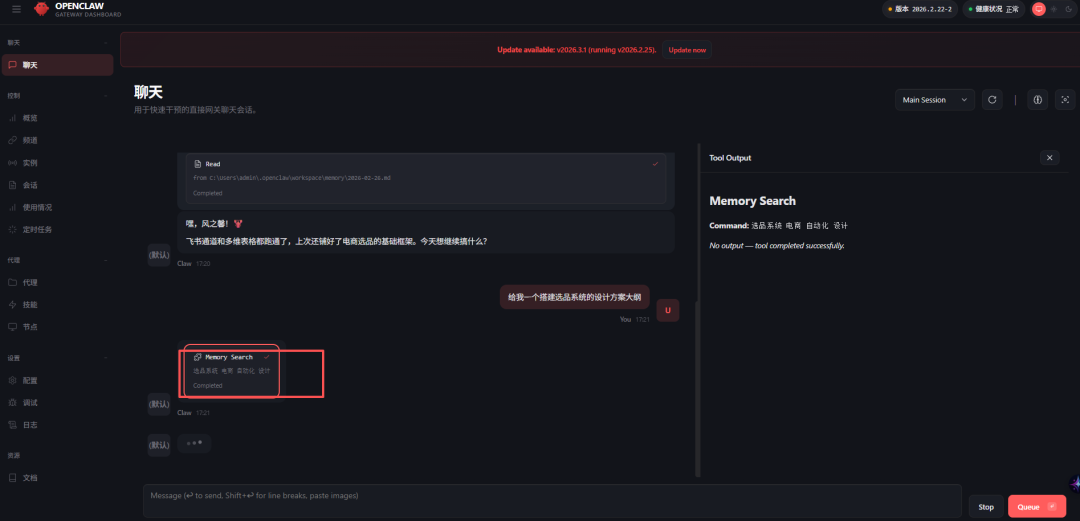Open 配置 config in sidebar
This screenshot has width=1080, height=521.
pos(57,380)
